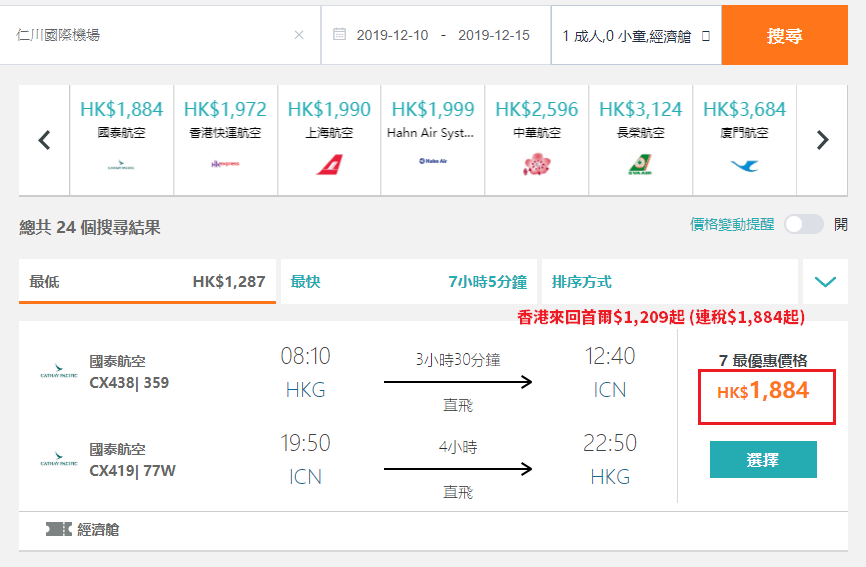Click the ticket icon beside 經濟艙
The height and width of the screenshot is (567, 866).
click(59, 529)
